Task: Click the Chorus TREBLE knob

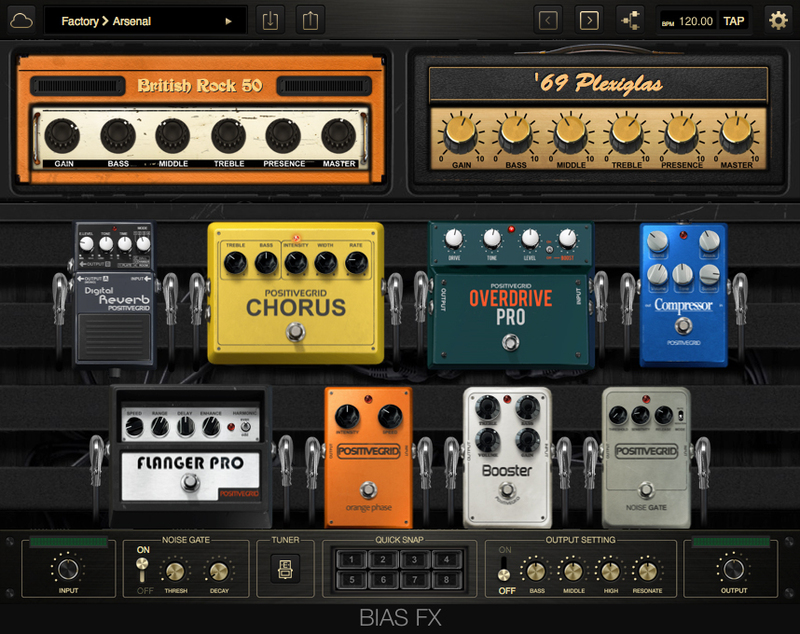Action: point(235,263)
